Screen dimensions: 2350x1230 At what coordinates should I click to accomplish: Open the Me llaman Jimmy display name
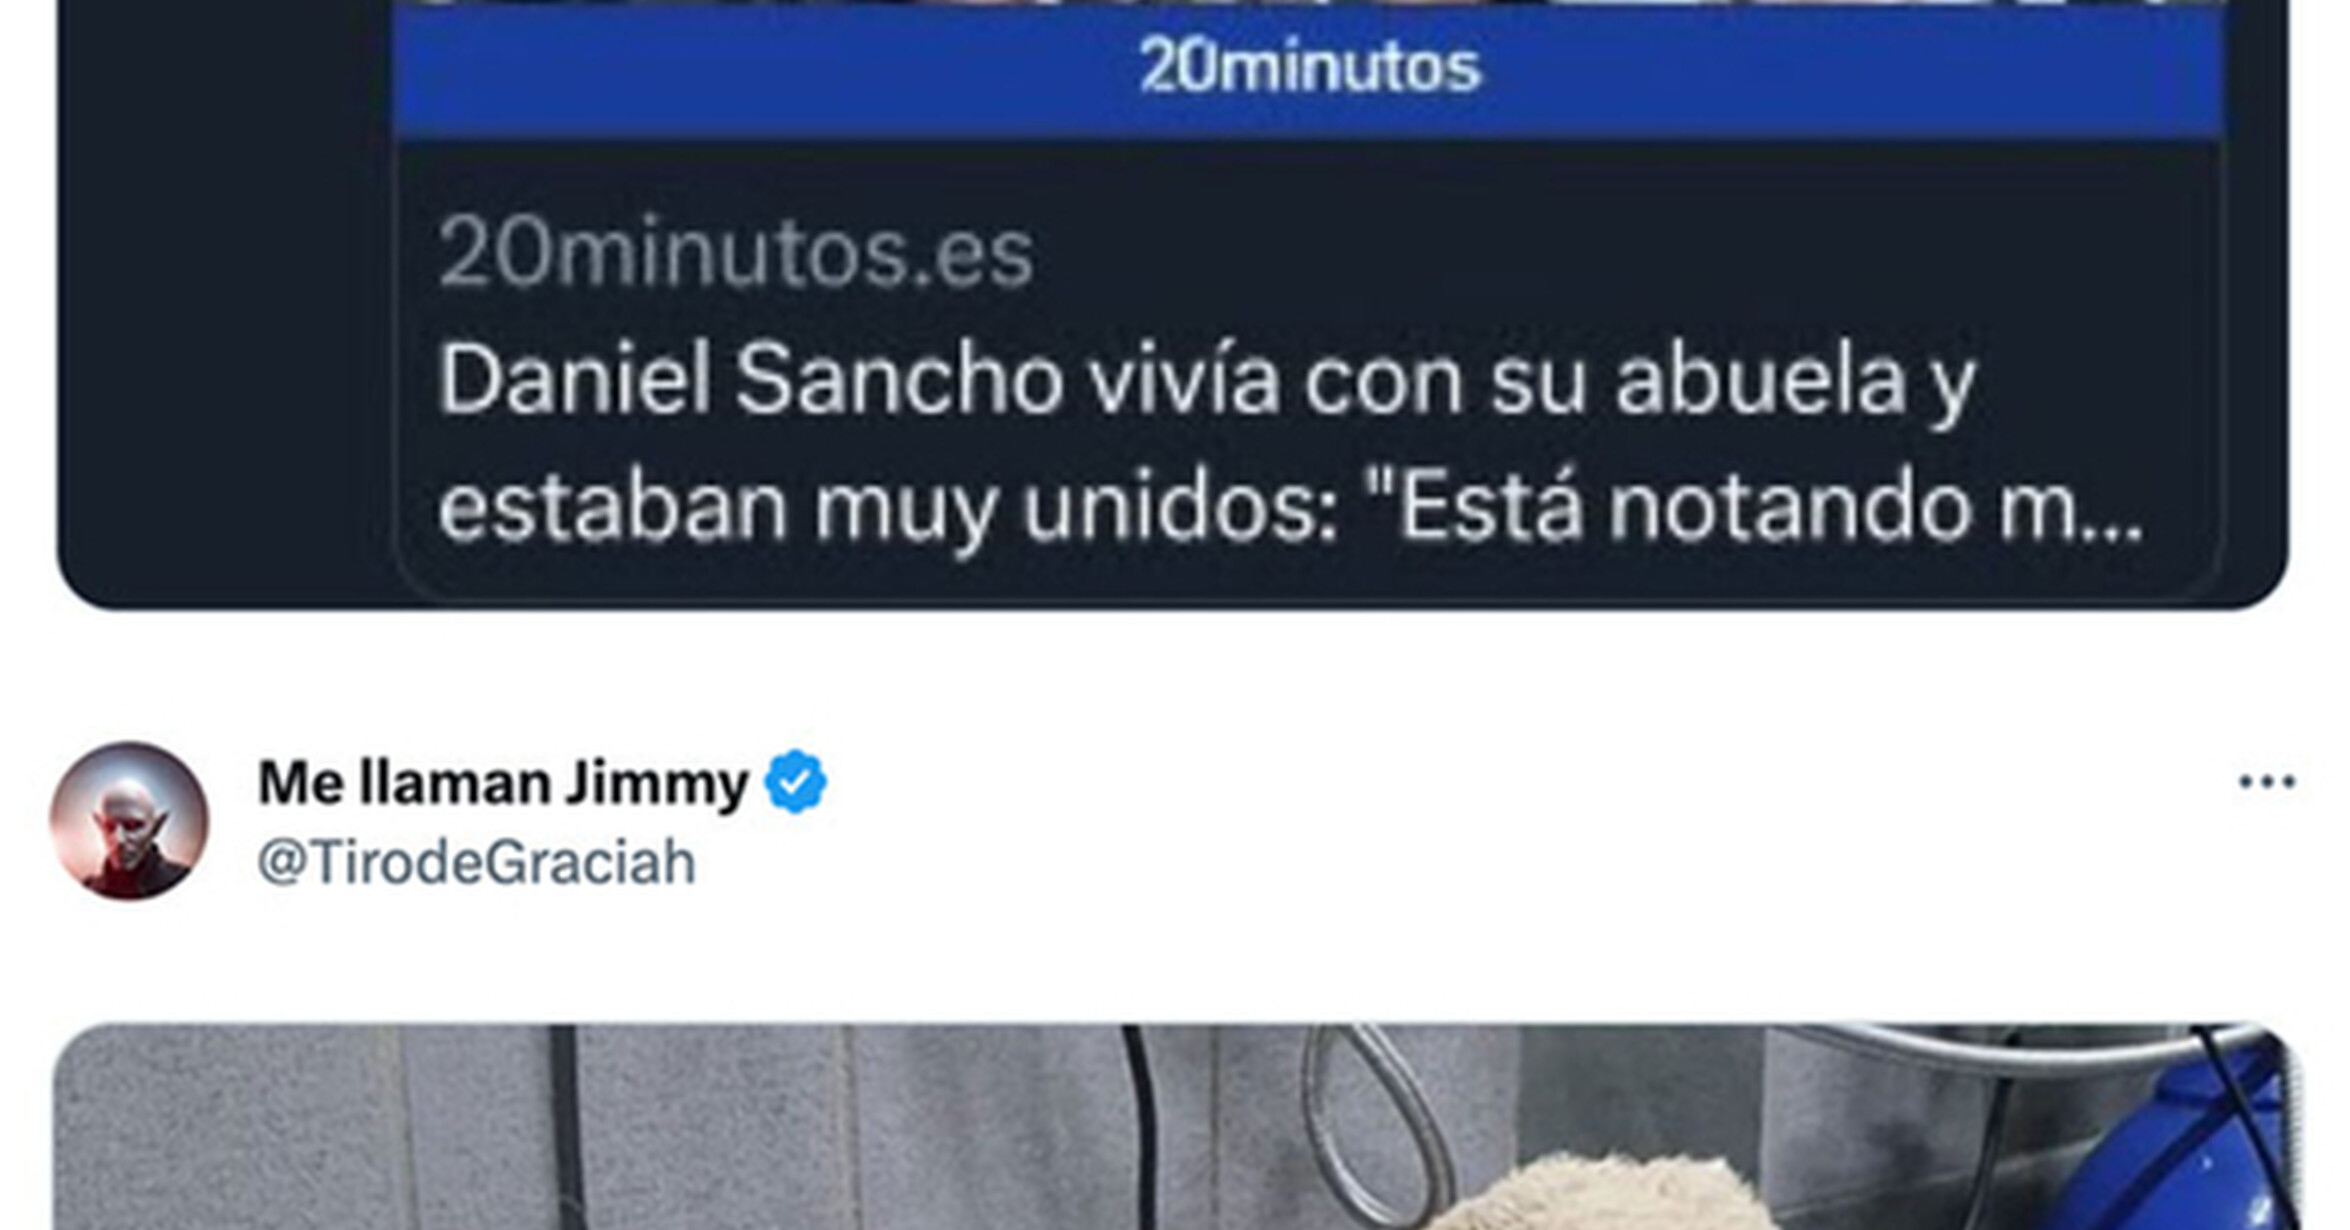(503, 782)
